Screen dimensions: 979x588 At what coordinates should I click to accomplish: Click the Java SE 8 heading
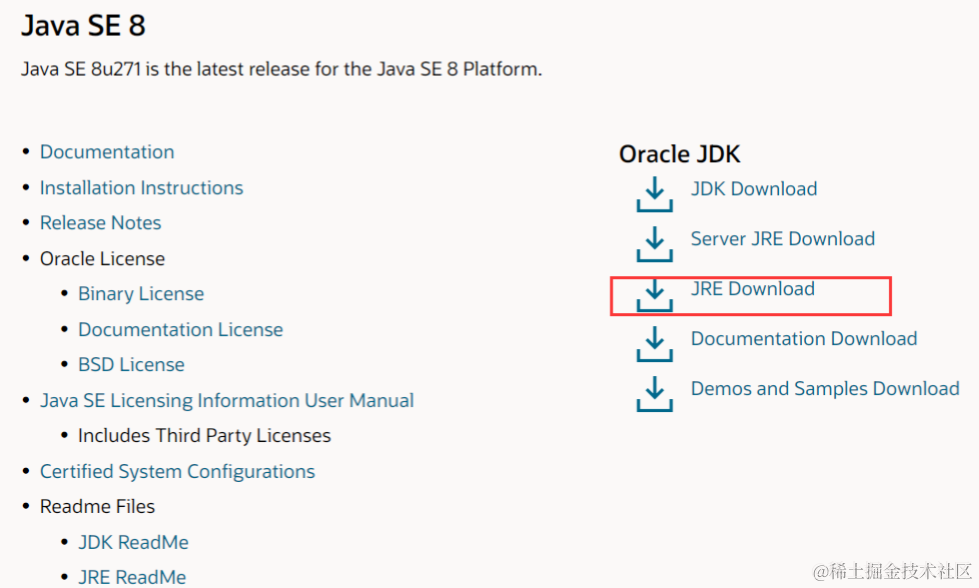click(83, 26)
